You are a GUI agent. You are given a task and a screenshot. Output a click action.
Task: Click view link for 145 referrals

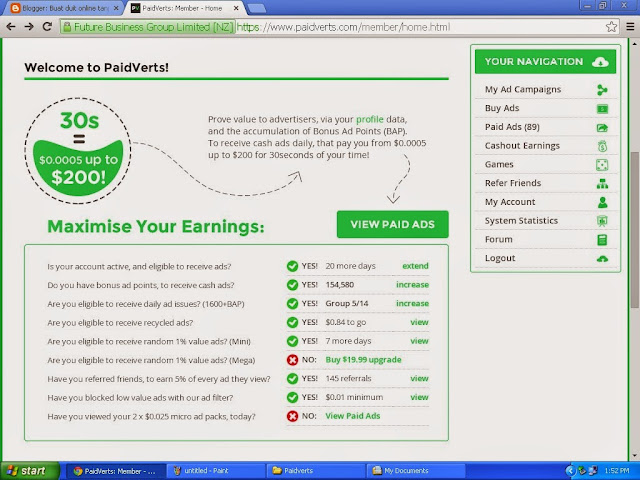click(x=419, y=379)
